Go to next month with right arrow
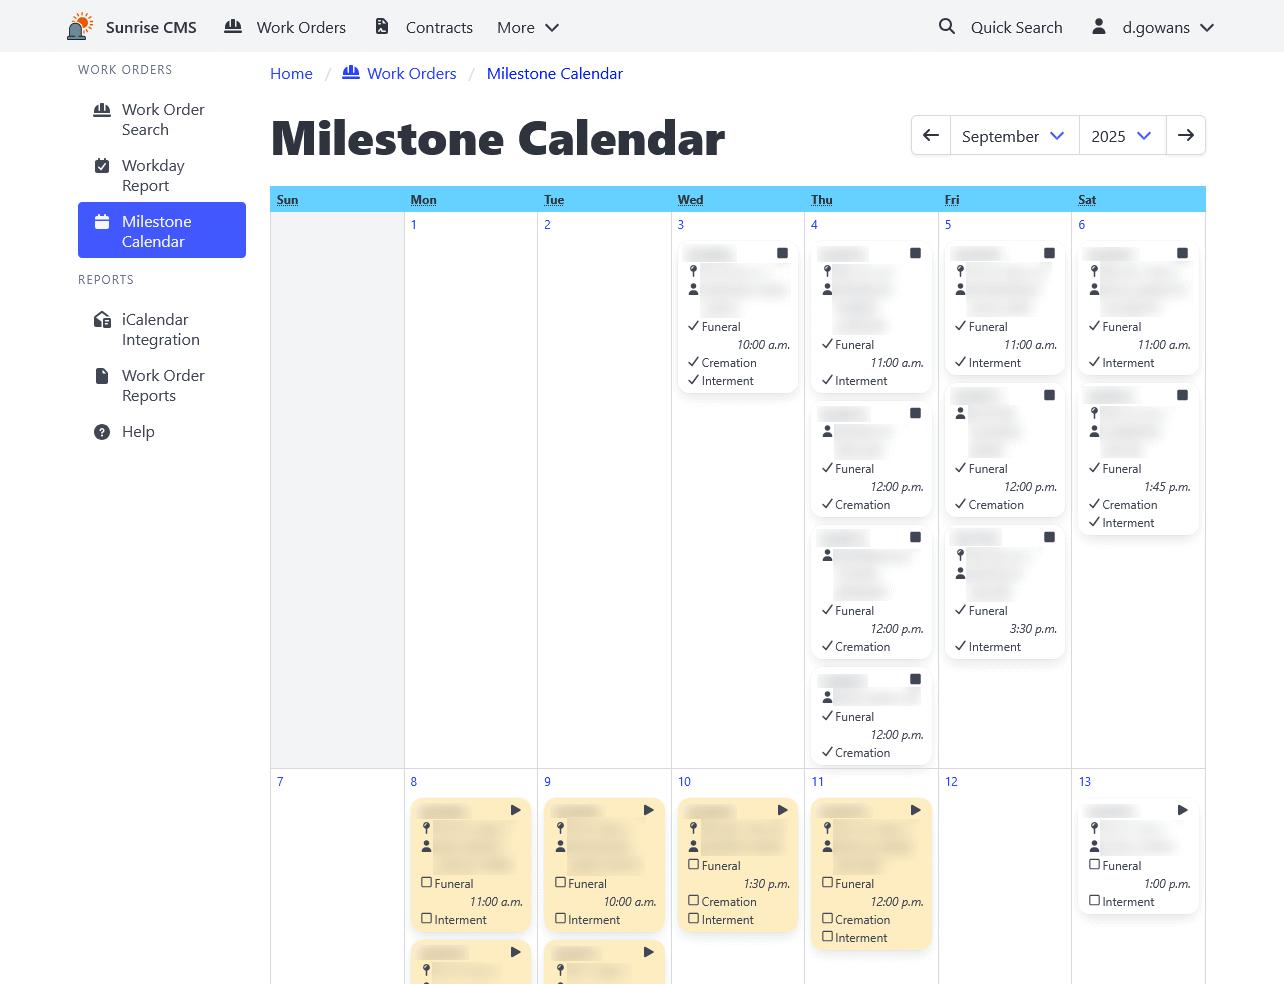Viewport: 1284px width, 984px height. [1186, 135]
